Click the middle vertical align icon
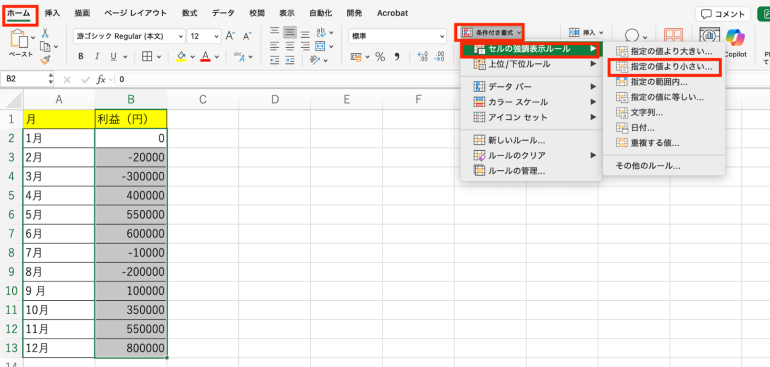Image resolution: width=770 pixels, height=367 pixels. [x=290, y=32]
